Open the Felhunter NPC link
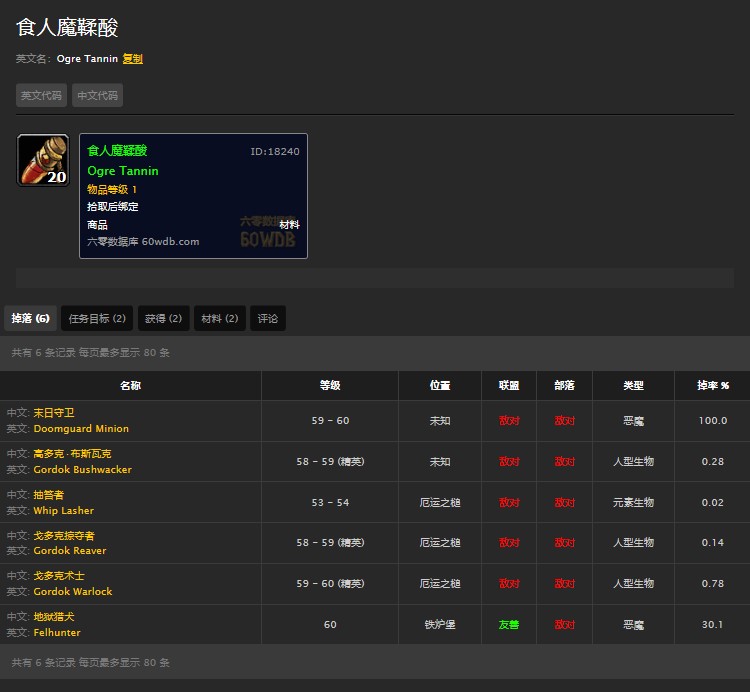The image size is (750, 692). pyautogui.click(x=57, y=633)
